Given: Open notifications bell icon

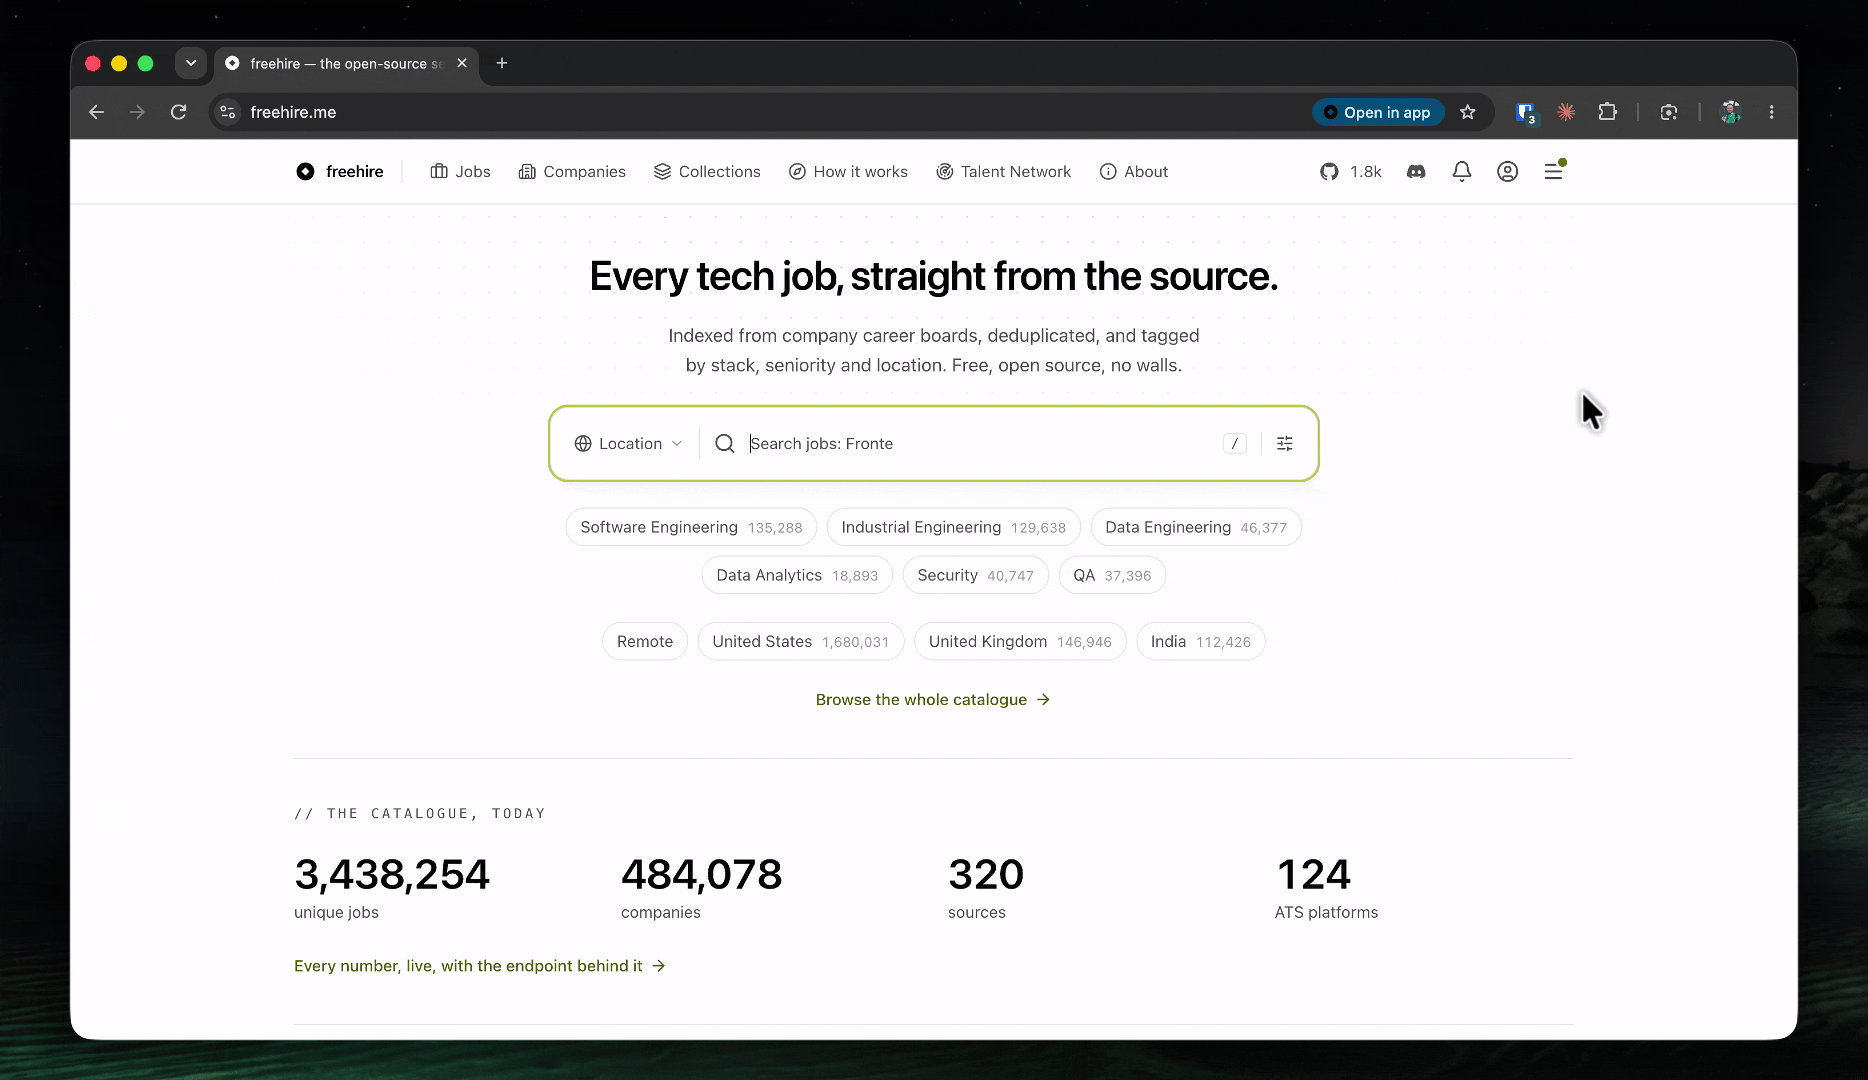Looking at the screenshot, I should coord(1462,172).
